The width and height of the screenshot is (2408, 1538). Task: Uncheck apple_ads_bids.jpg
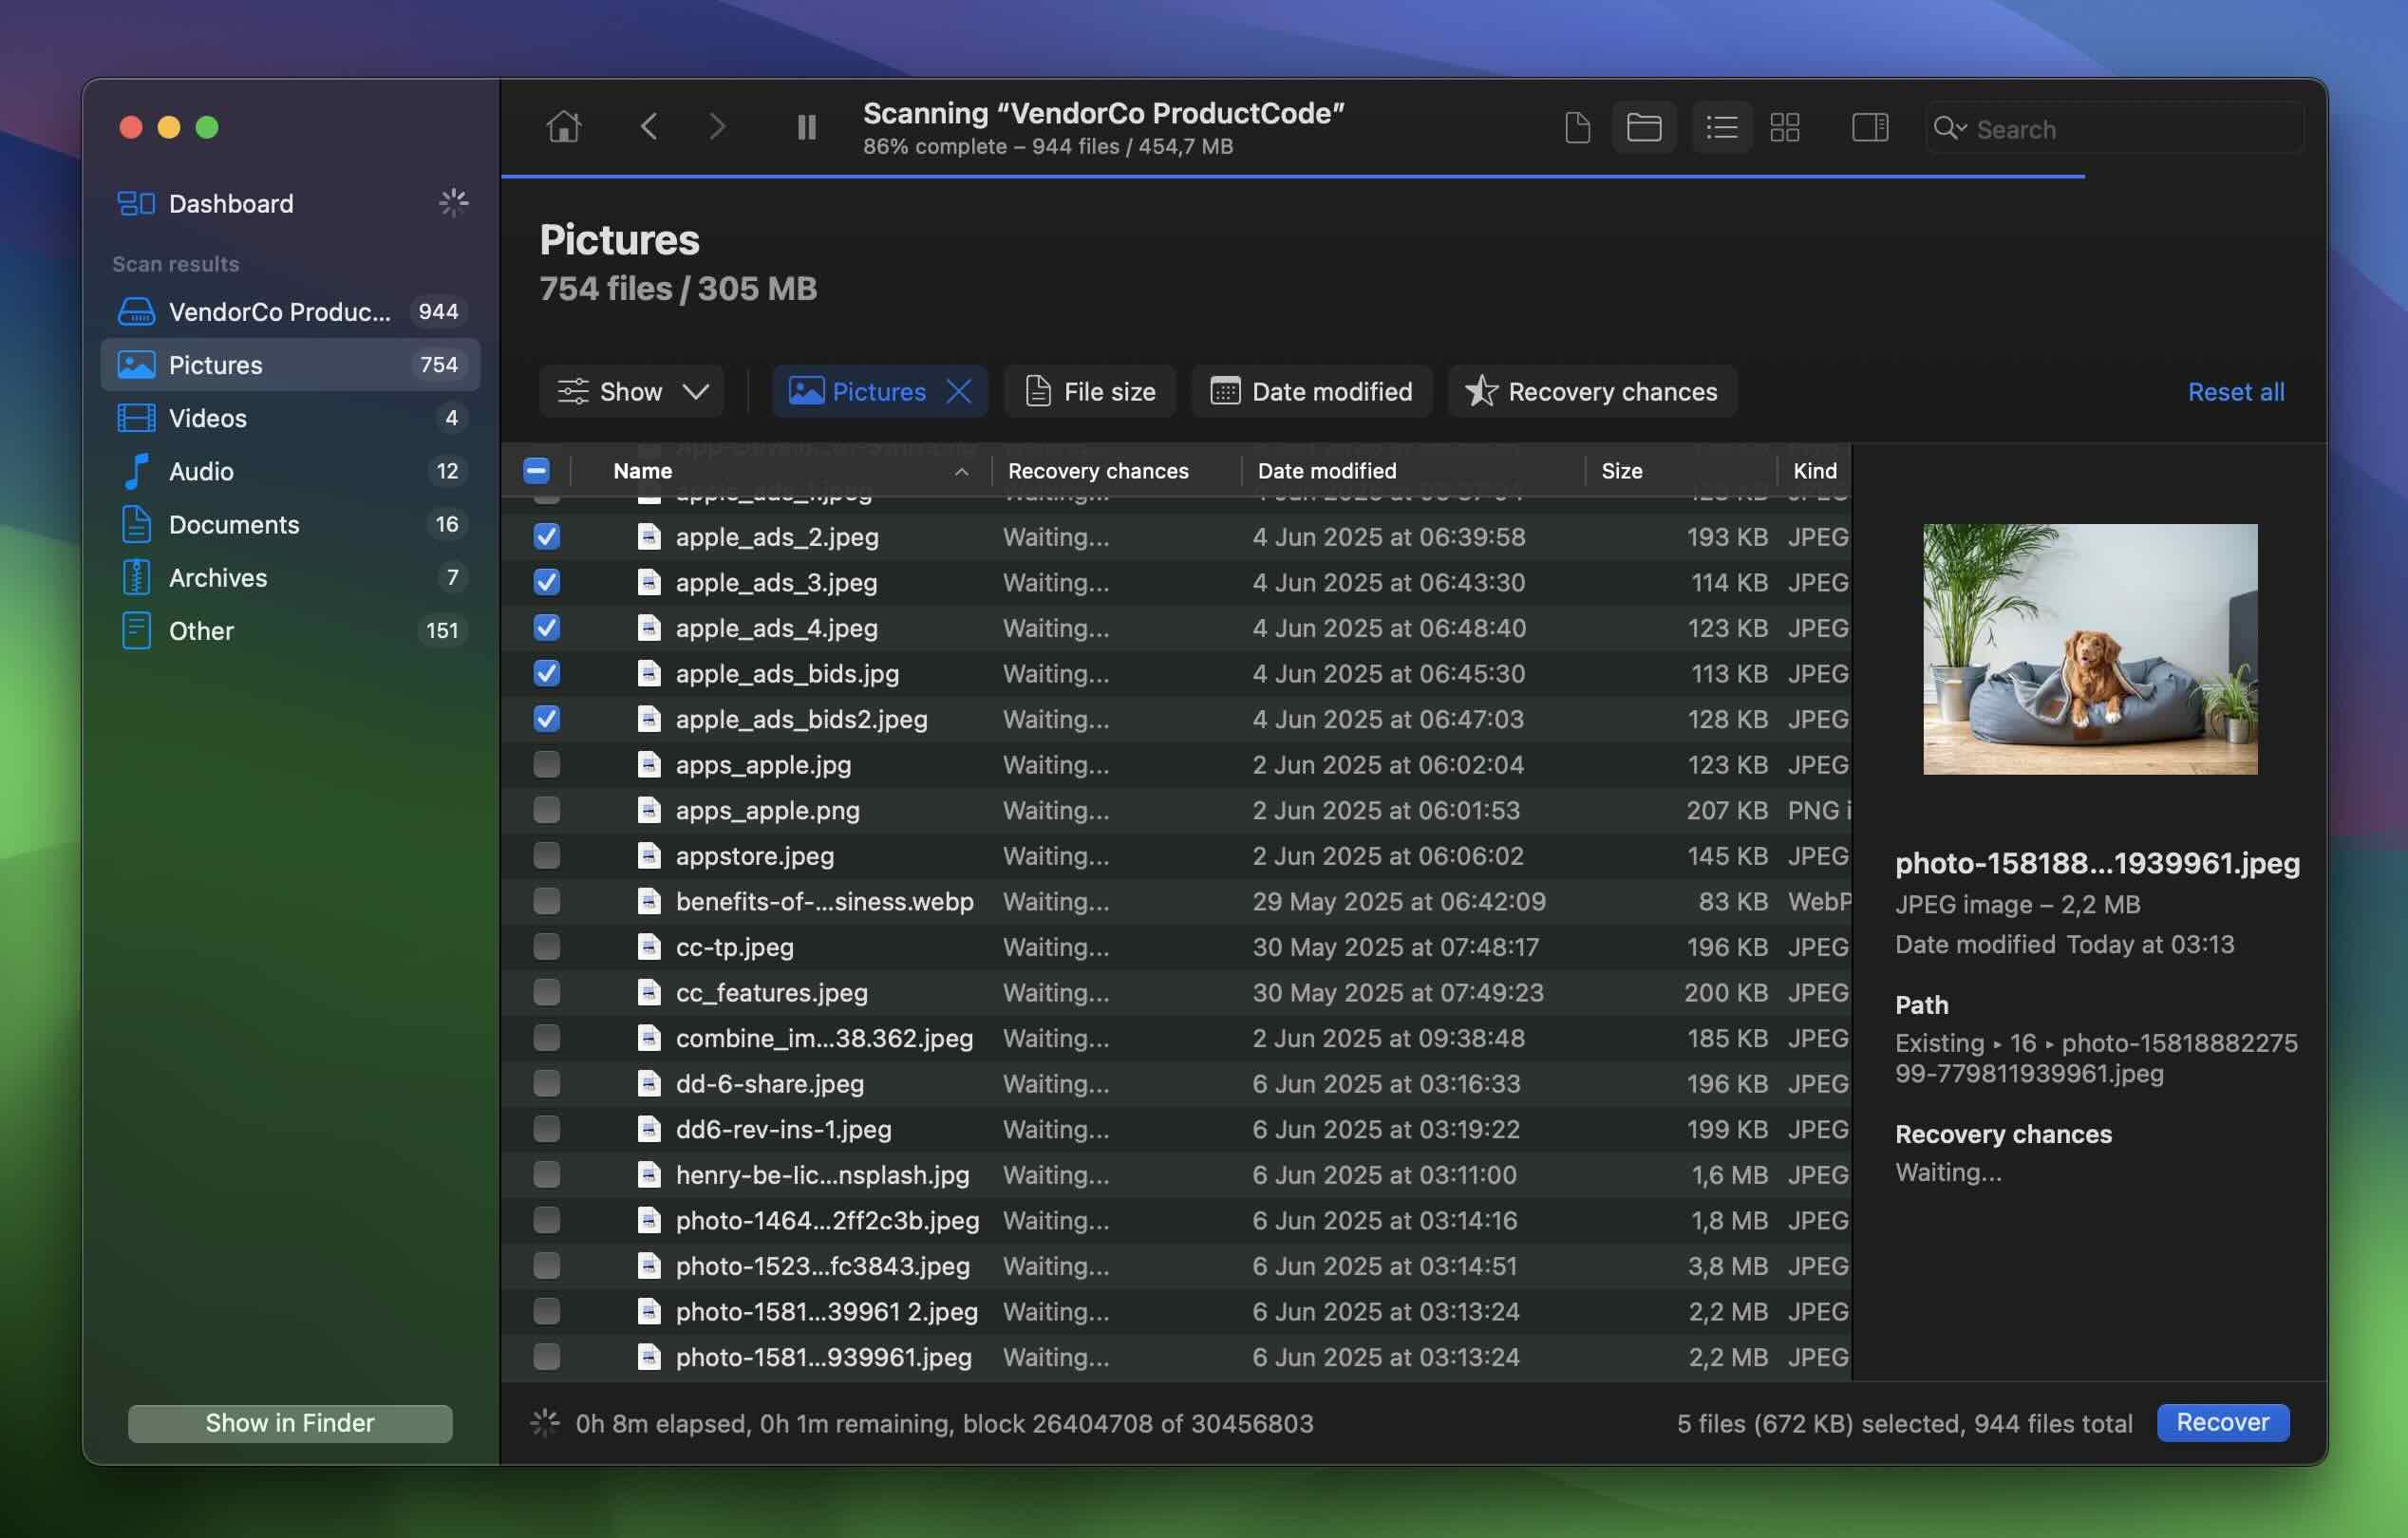[547, 673]
